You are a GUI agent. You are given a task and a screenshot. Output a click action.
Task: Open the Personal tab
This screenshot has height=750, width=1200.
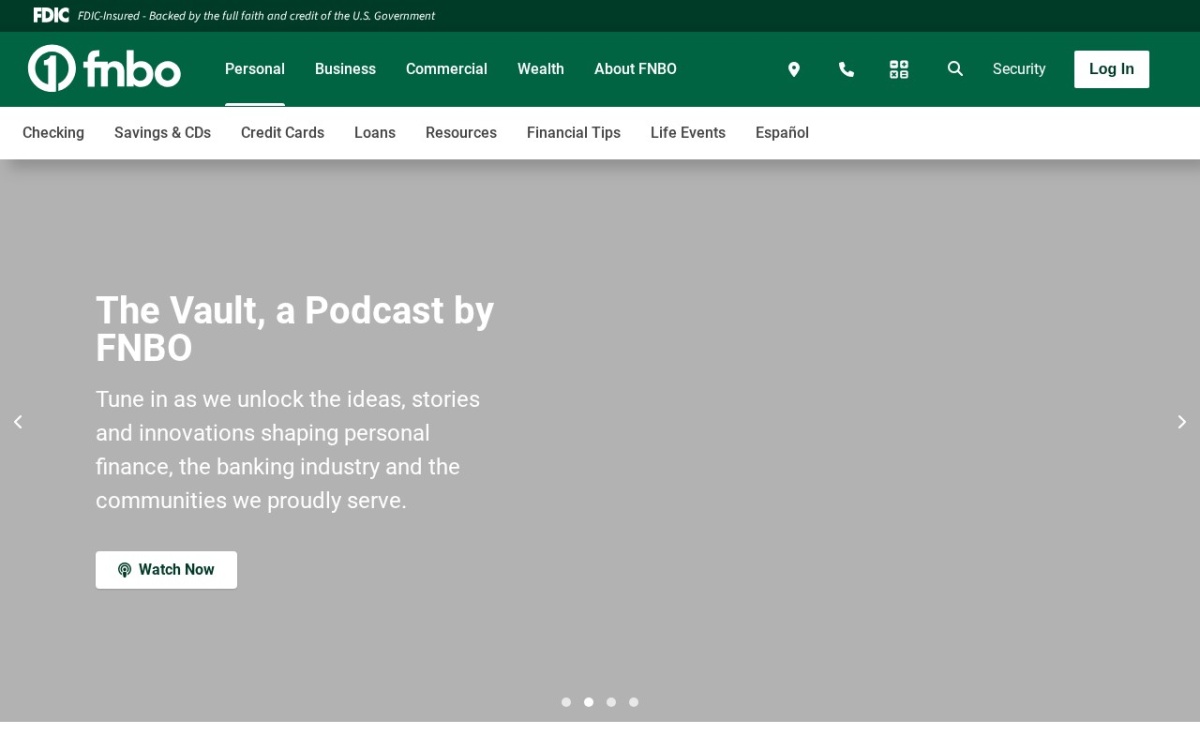pos(255,69)
